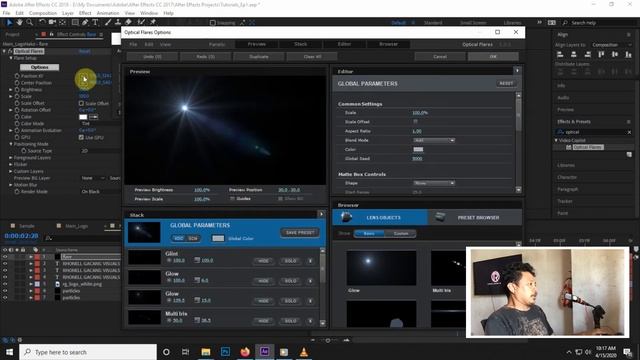Toggle eye visibility of rg_logo_white.png layer

[5, 284]
